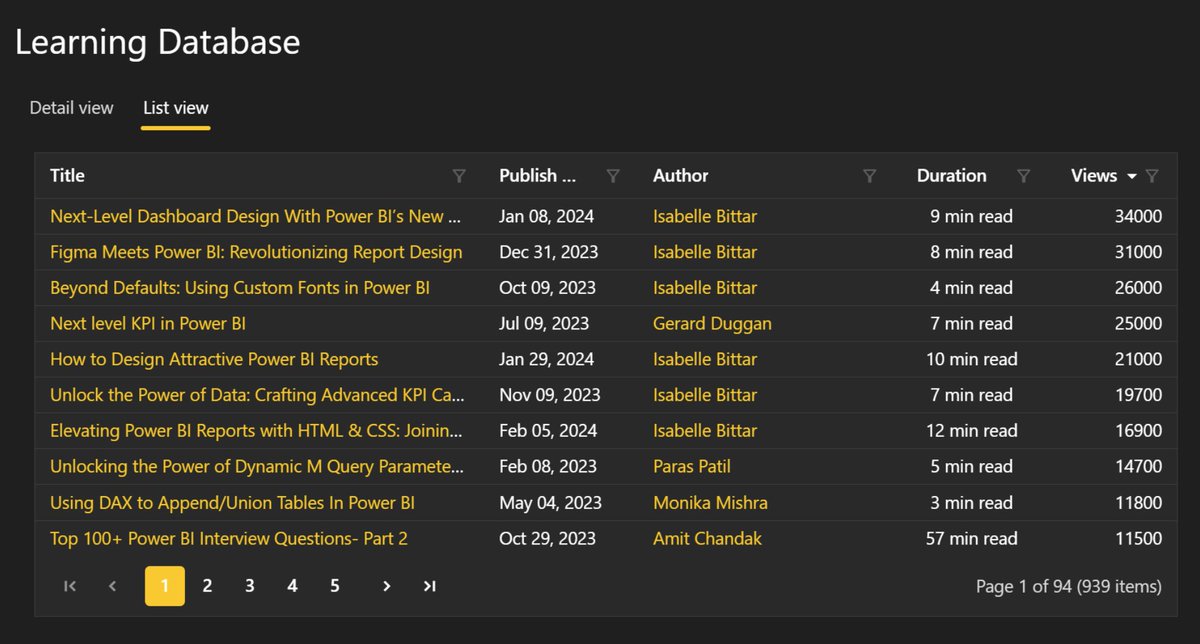Image resolution: width=1200 pixels, height=644 pixels.
Task: Open Top 100+ Interview Questions Part 2
Action: [x=229, y=539]
